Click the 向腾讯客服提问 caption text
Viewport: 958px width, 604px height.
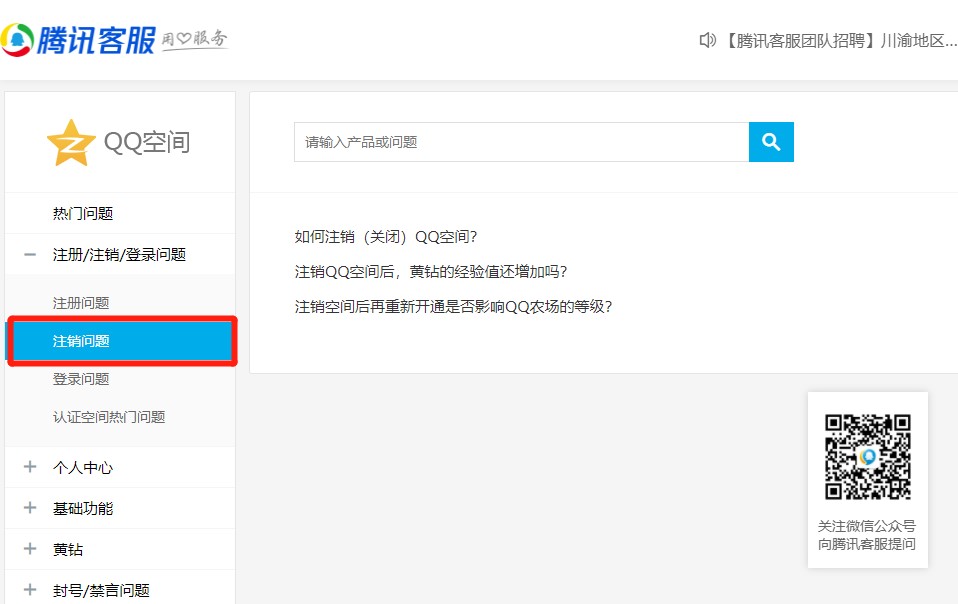[867, 544]
